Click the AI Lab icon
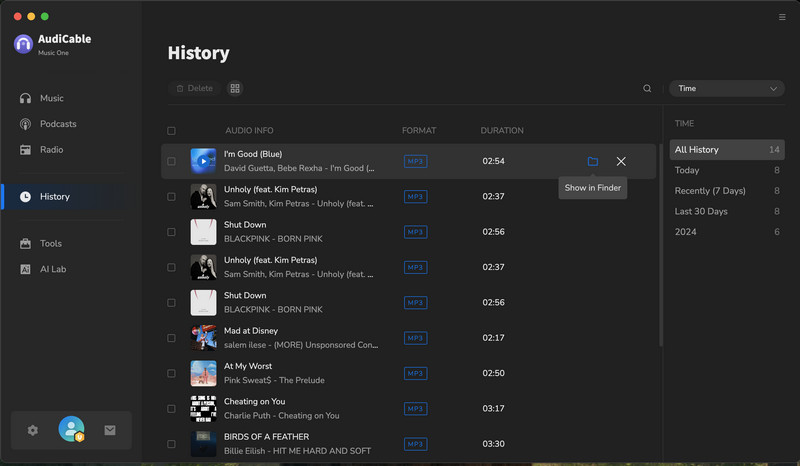This screenshot has width=800, height=466. 25,269
